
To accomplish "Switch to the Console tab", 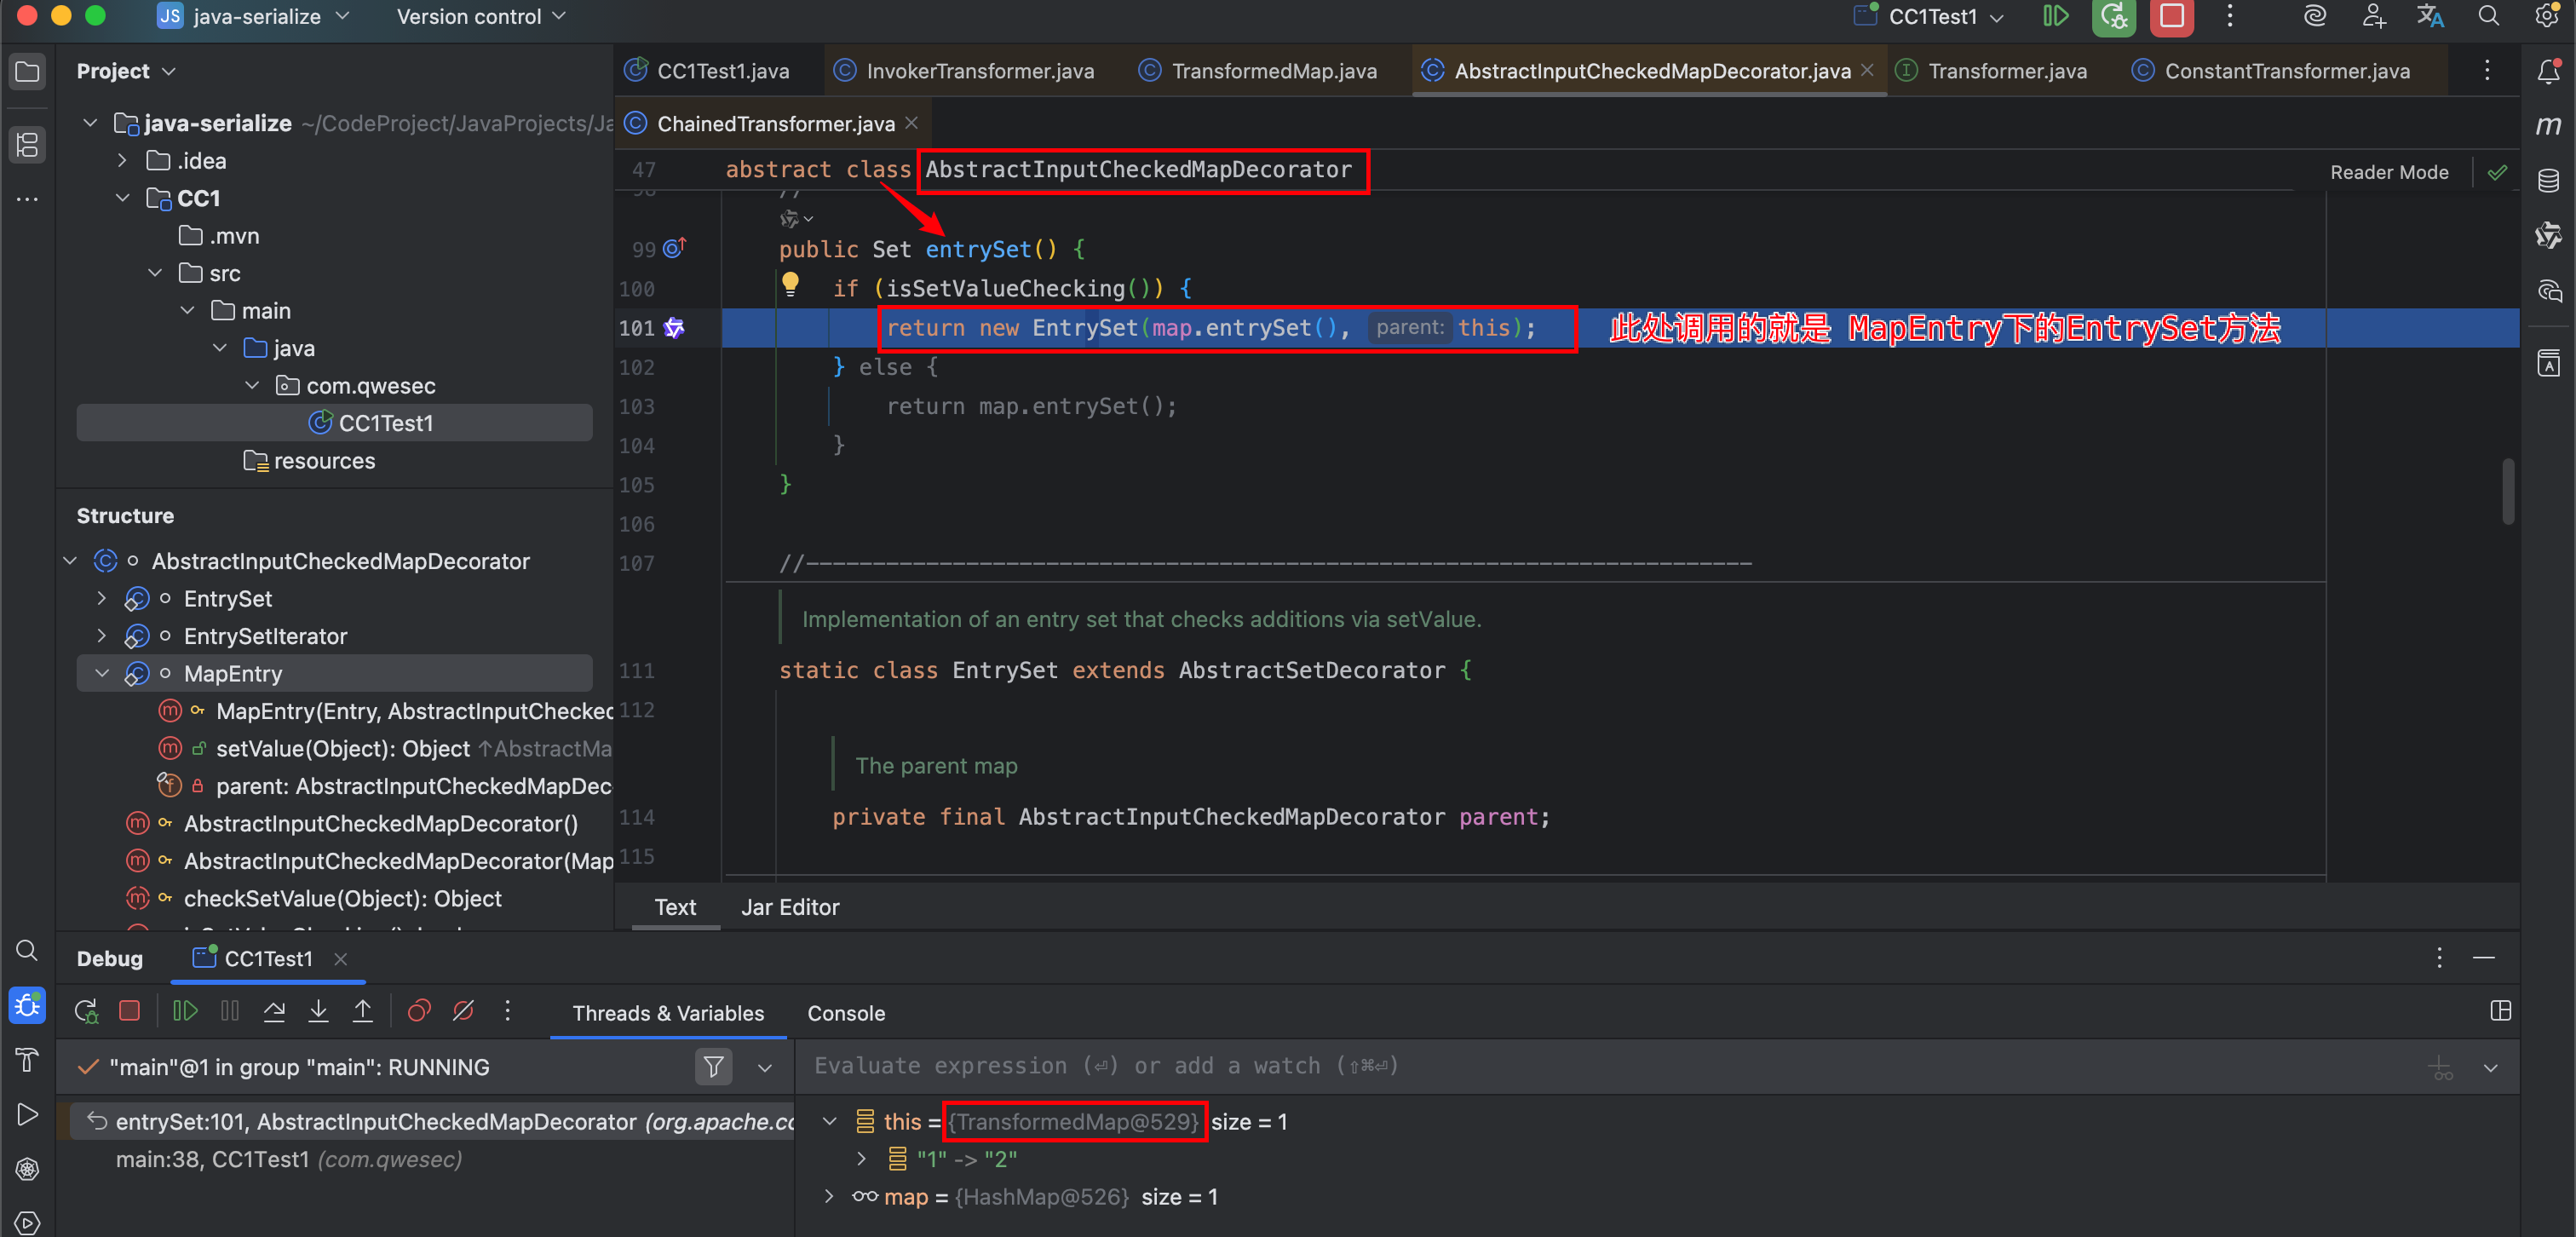I will [845, 1013].
